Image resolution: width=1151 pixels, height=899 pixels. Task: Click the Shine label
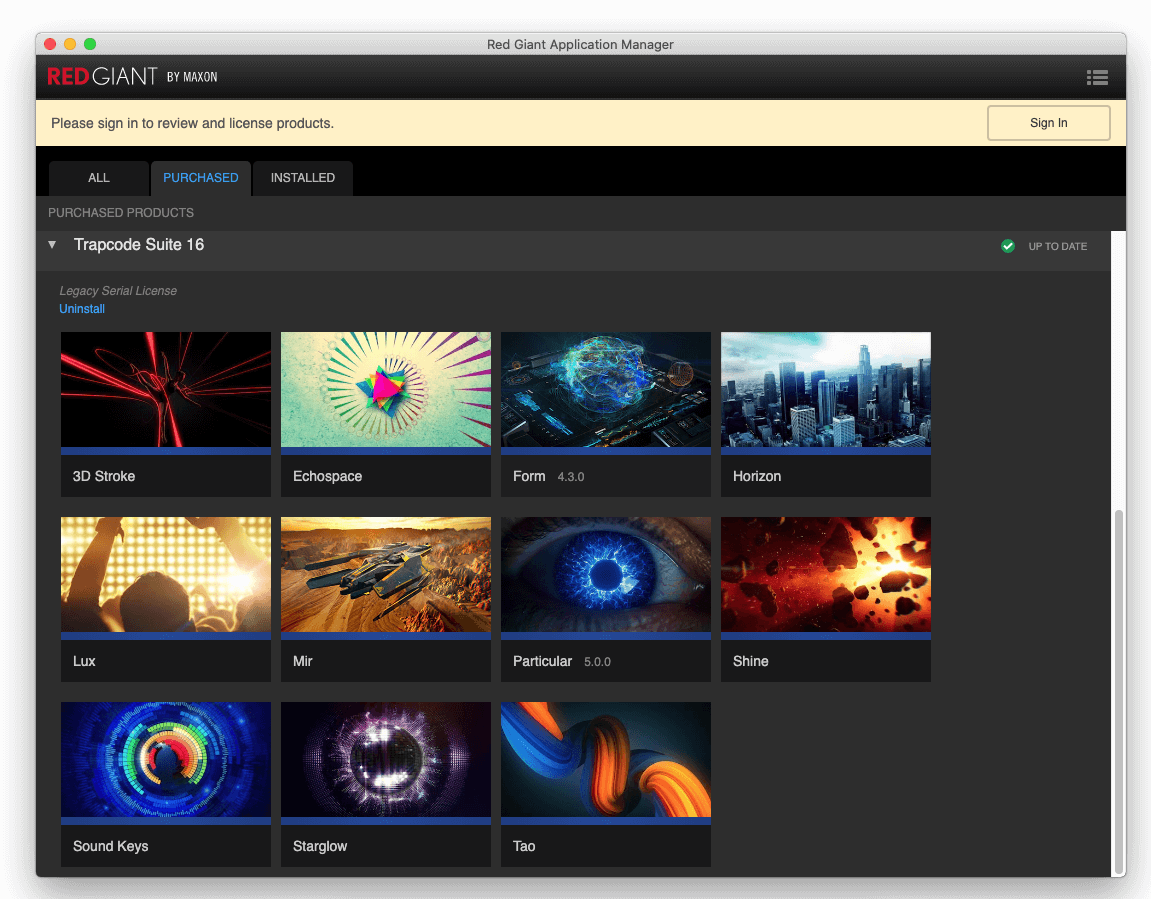coord(750,661)
